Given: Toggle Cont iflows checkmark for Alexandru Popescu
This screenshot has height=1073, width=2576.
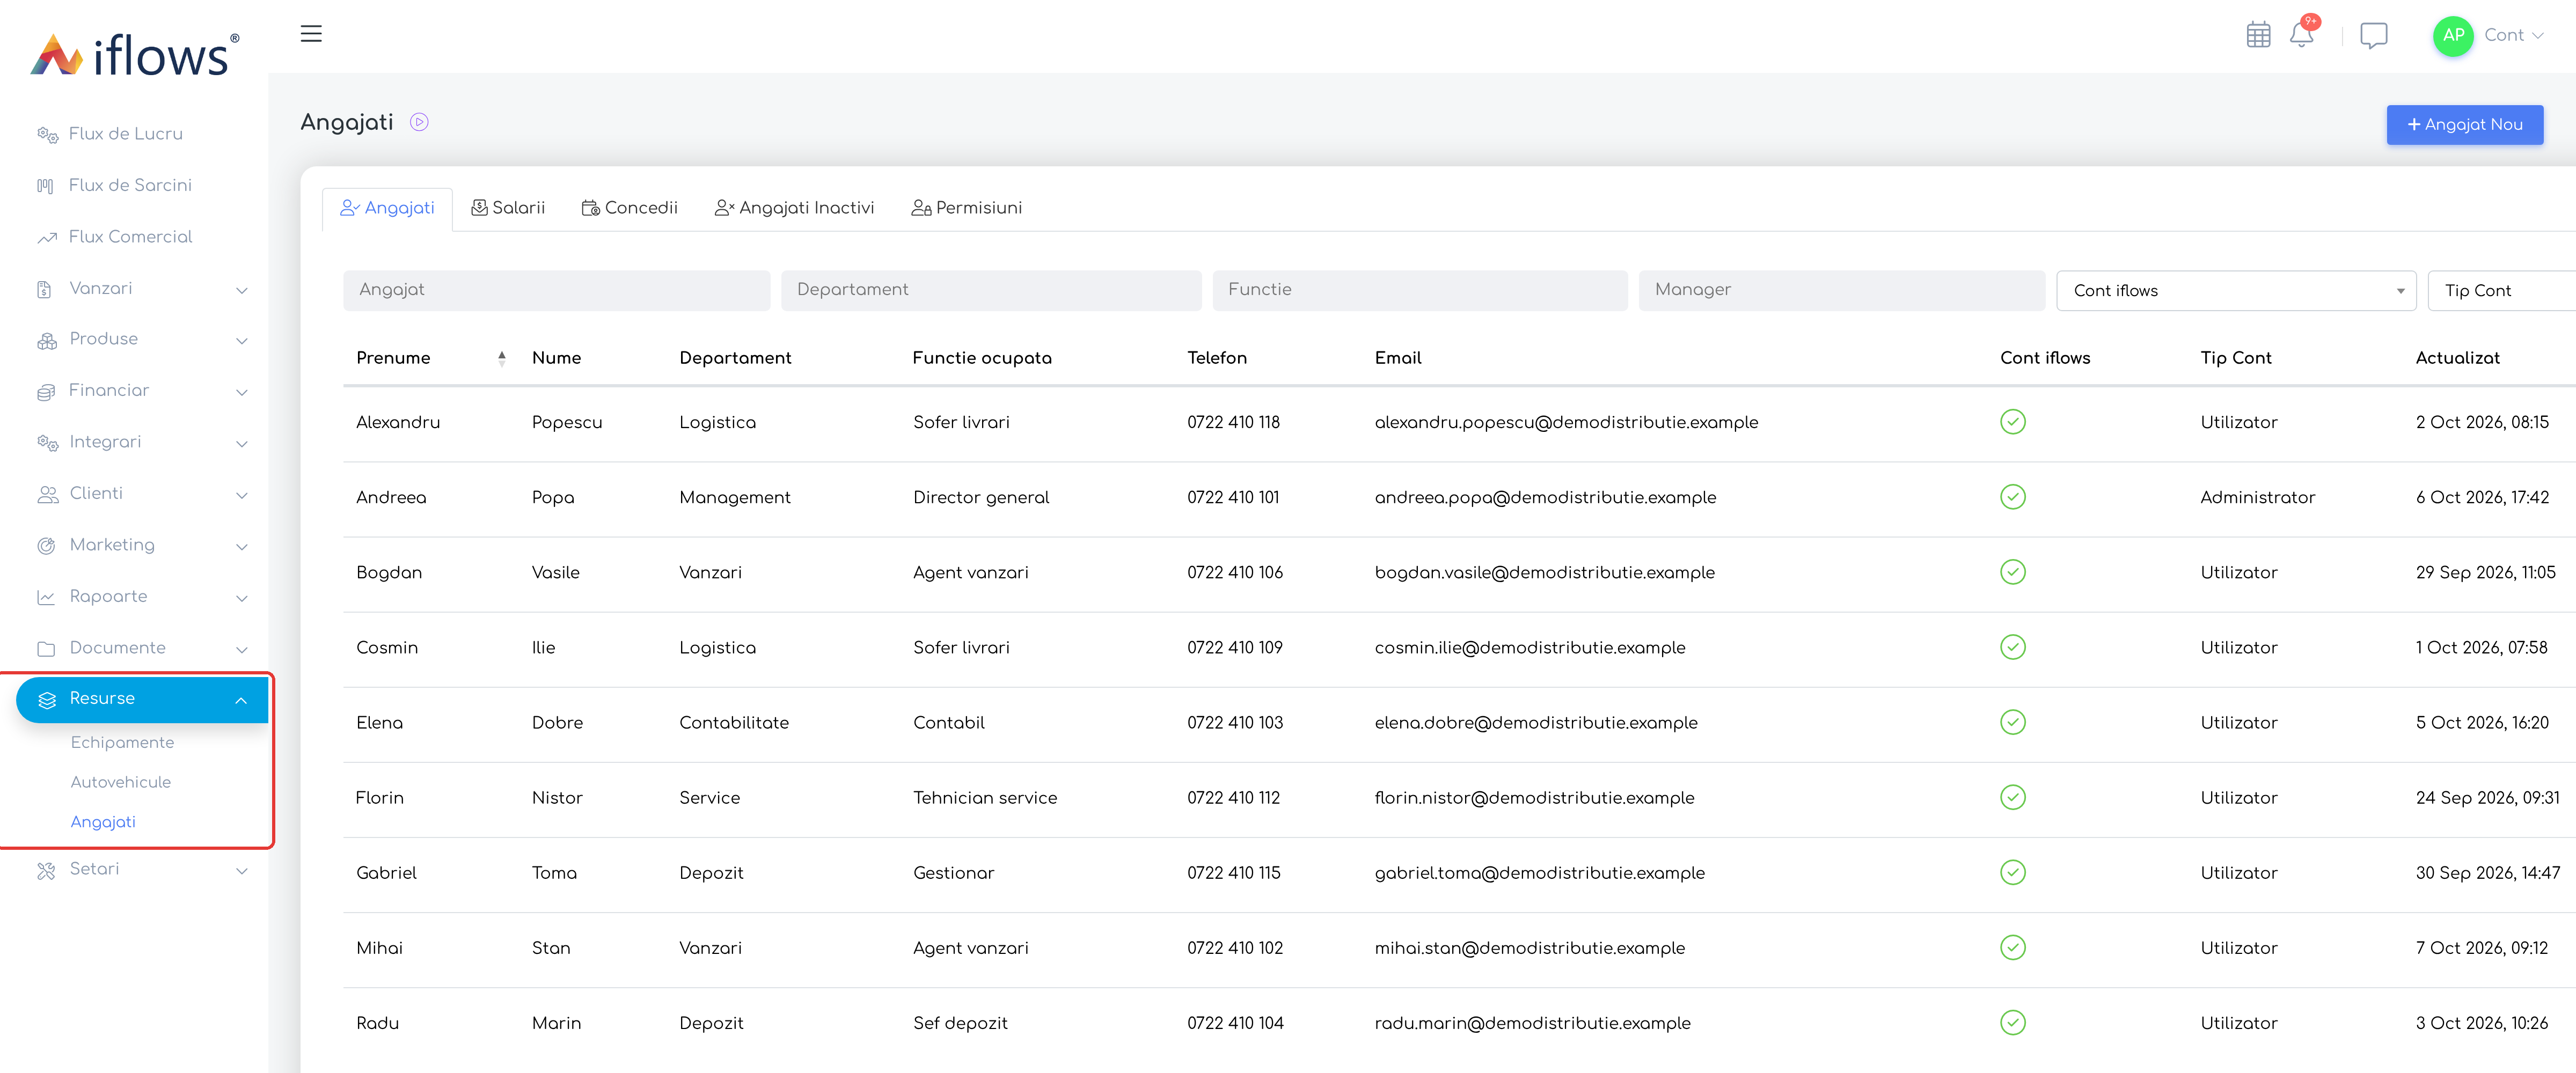Looking at the screenshot, I should pos(2012,422).
